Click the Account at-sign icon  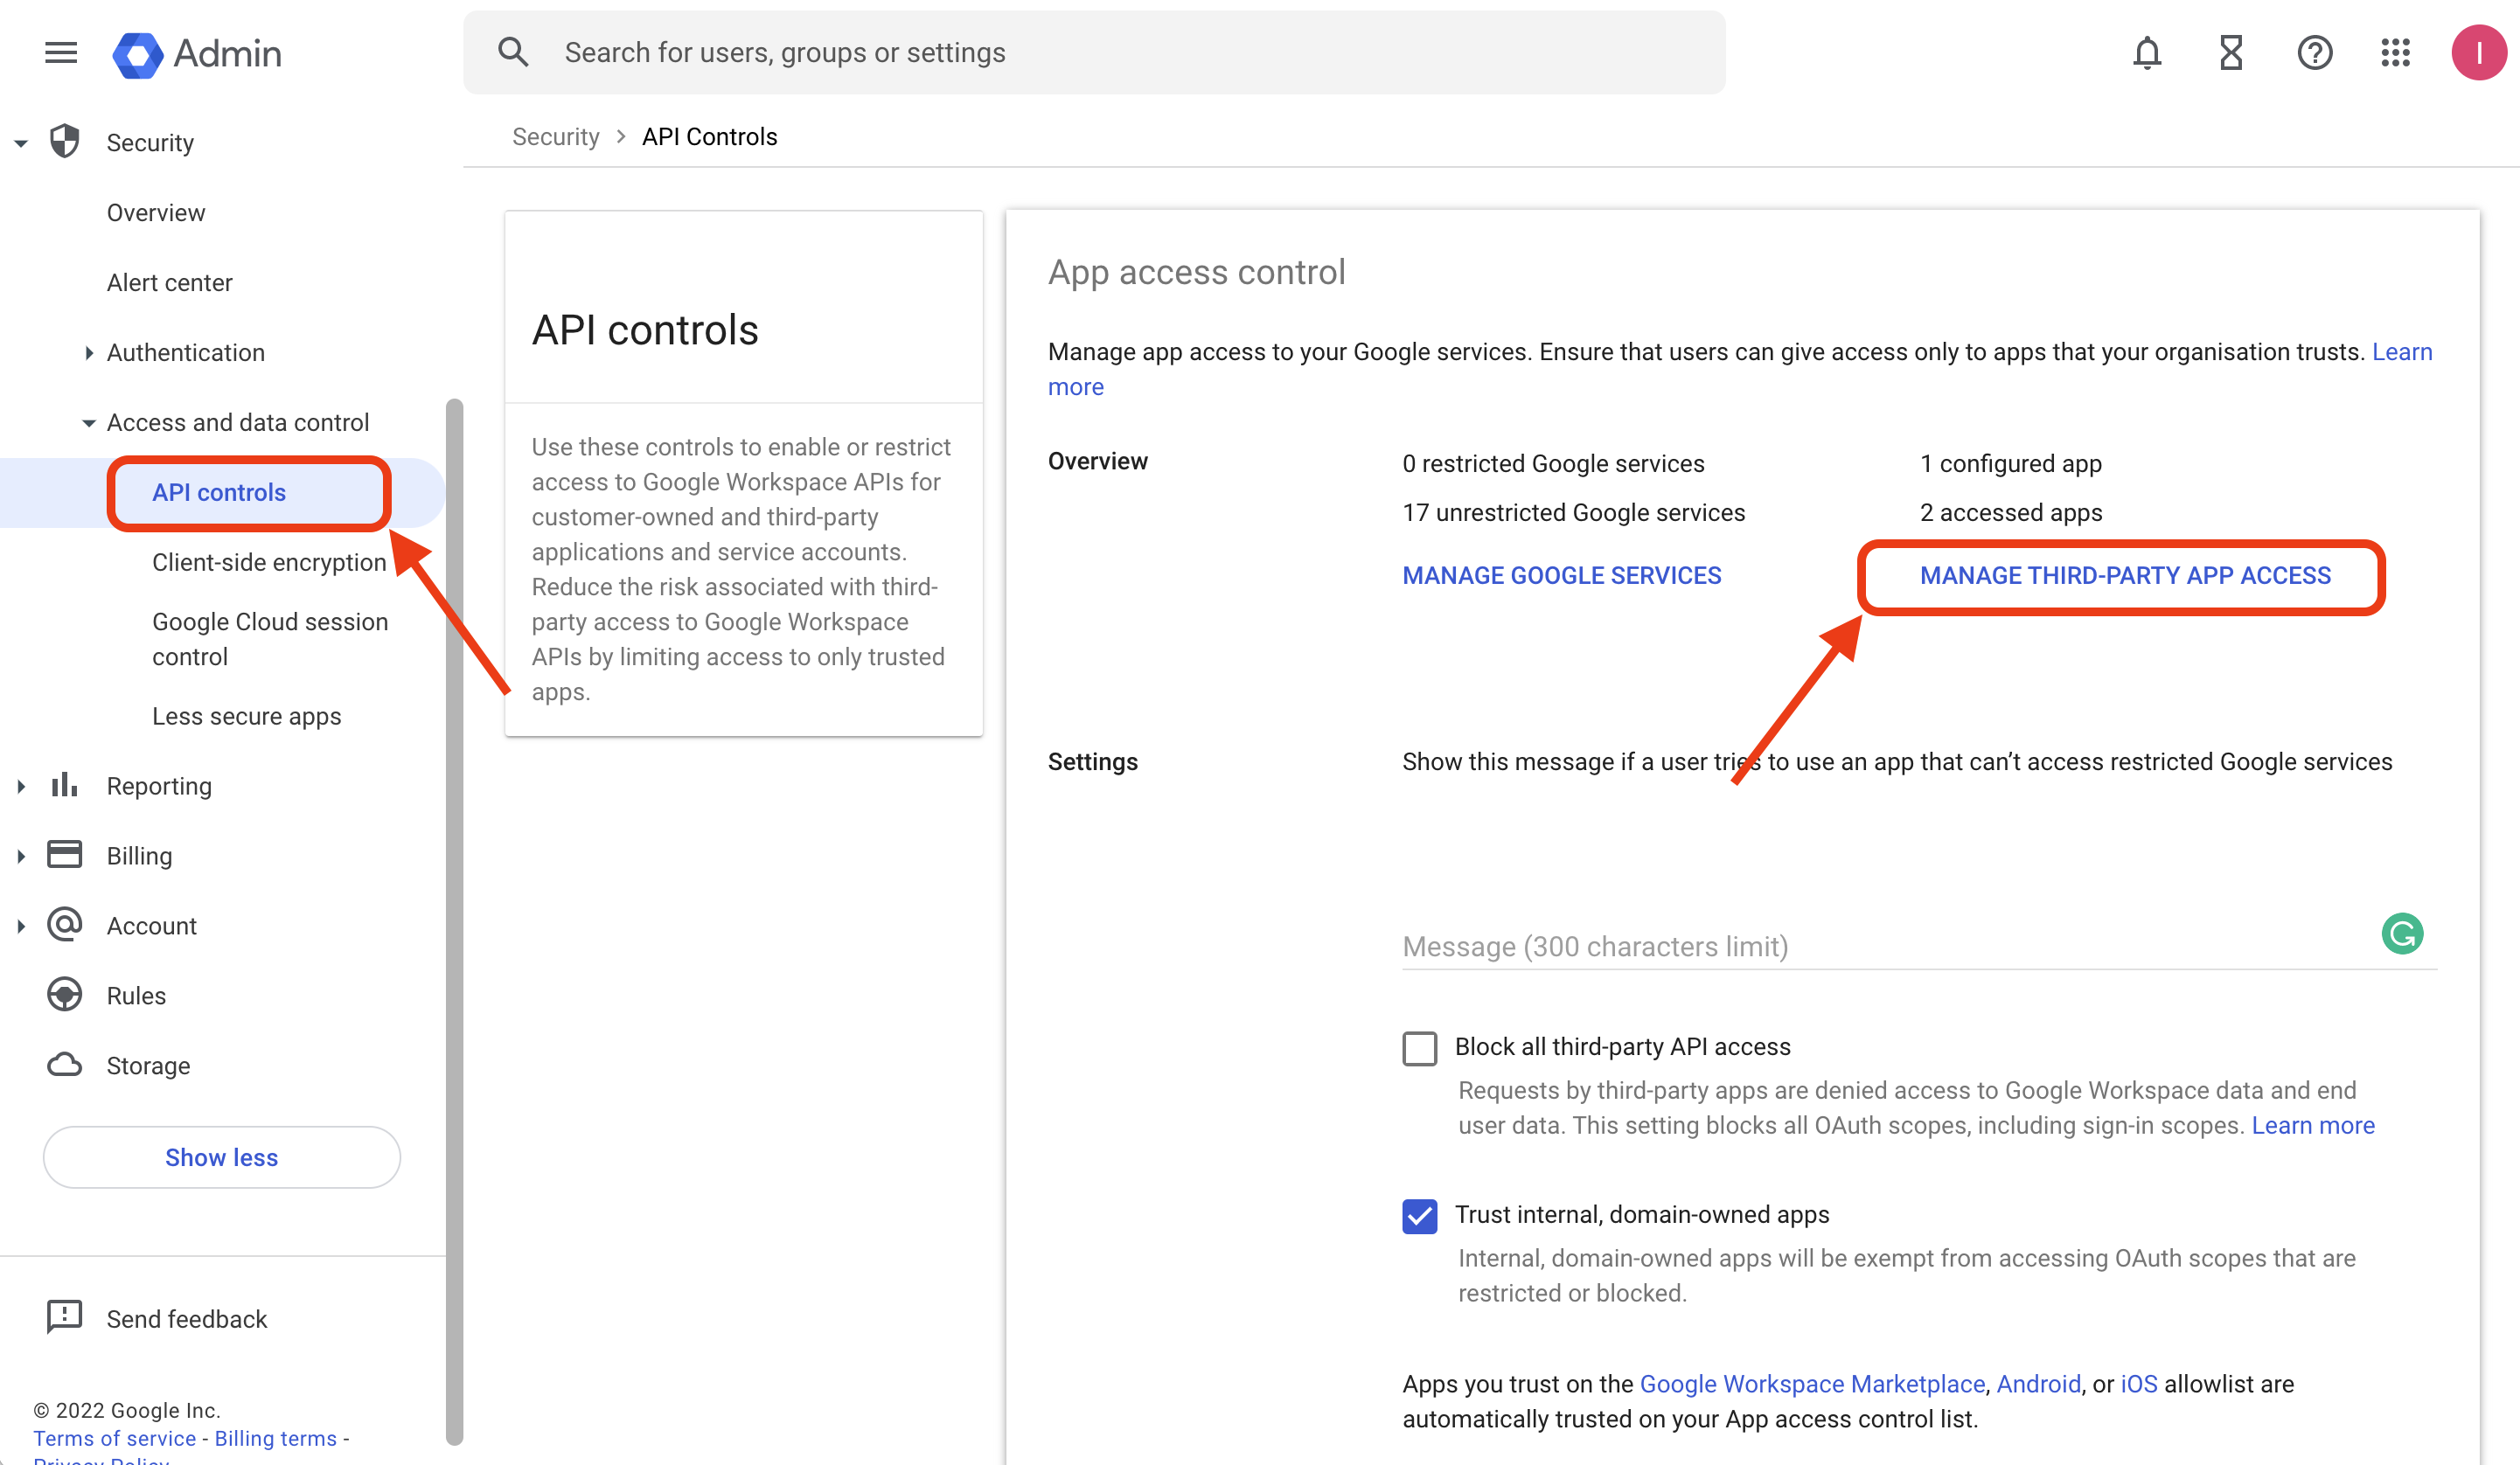pyautogui.click(x=65, y=925)
